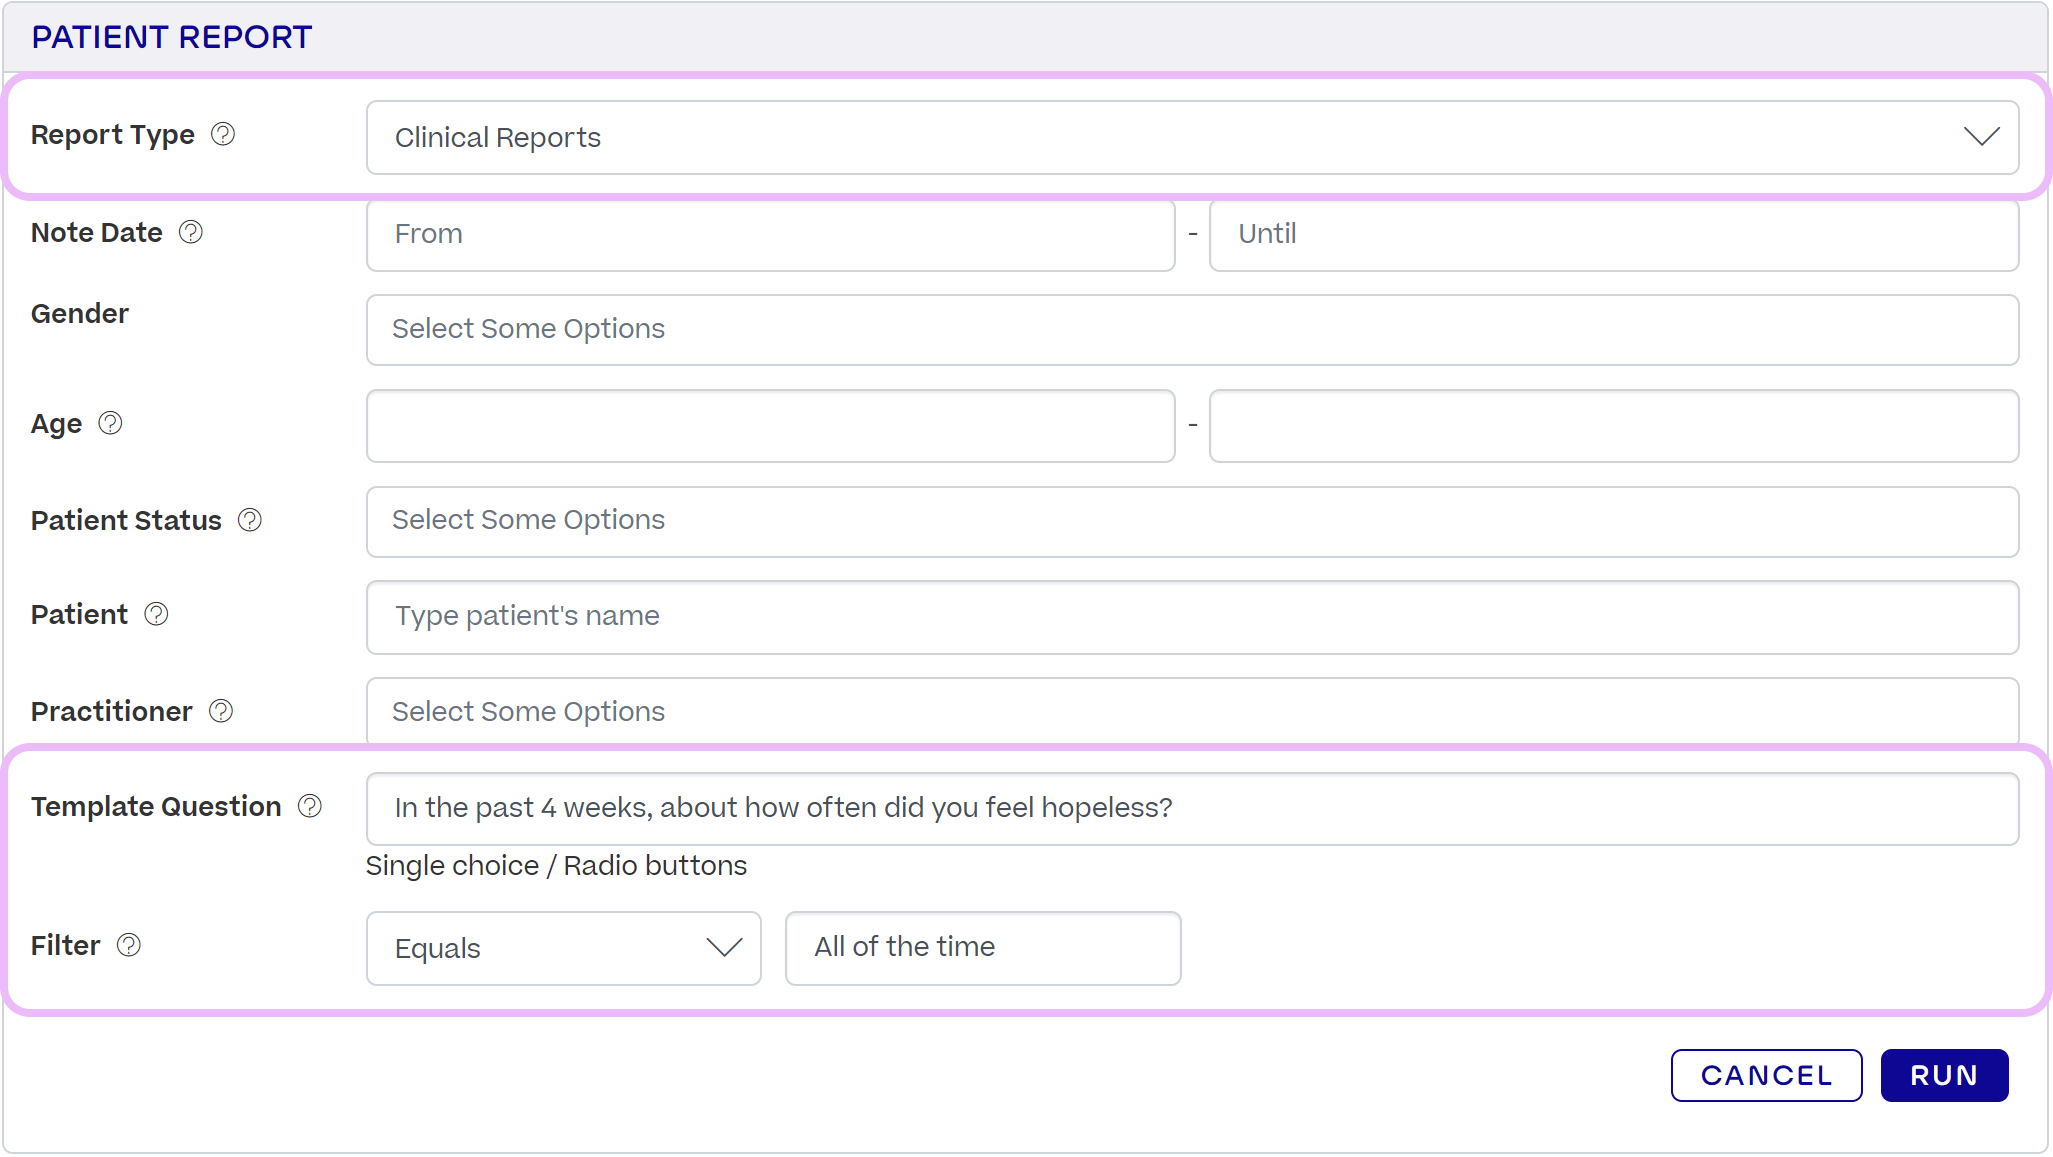Viewport: 2053px width, 1157px height.
Task: Click the Until date field
Action: pyautogui.click(x=1613, y=235)
